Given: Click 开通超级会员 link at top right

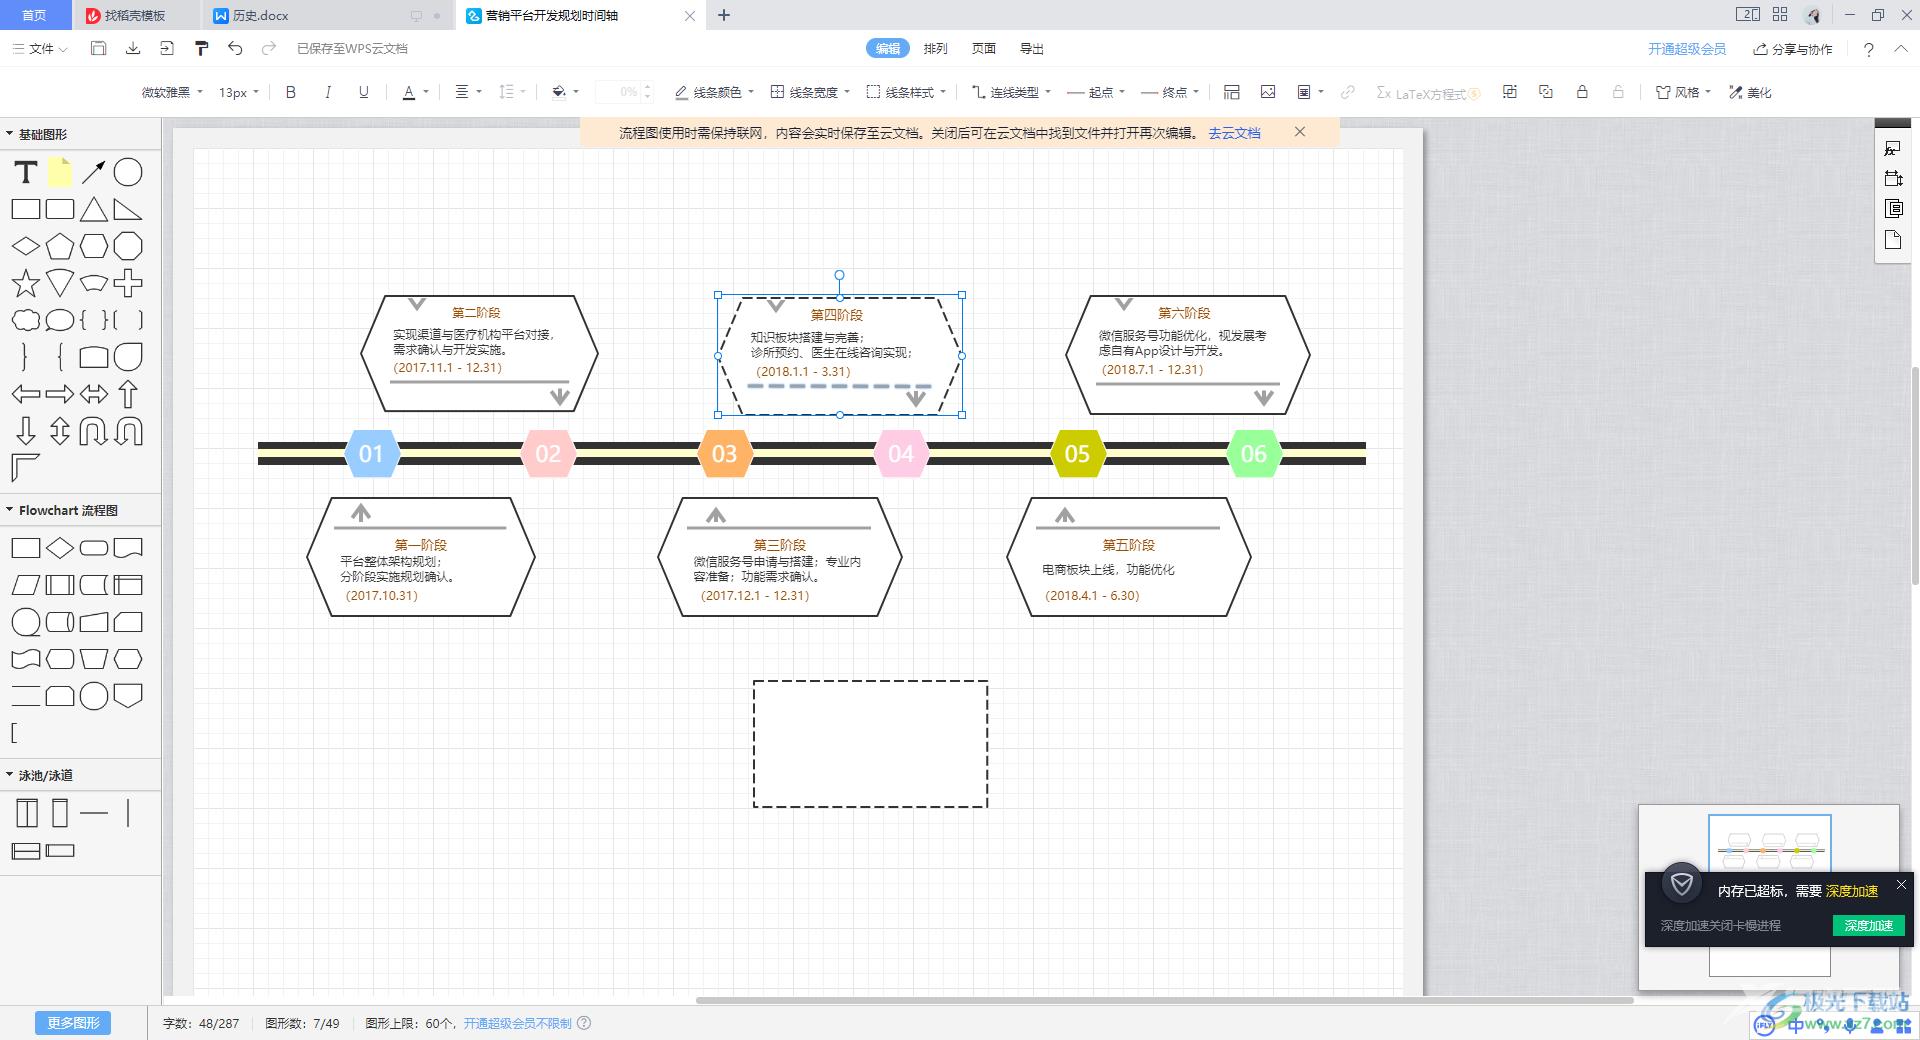Looking at the screenshot, I should point(1687,49).
